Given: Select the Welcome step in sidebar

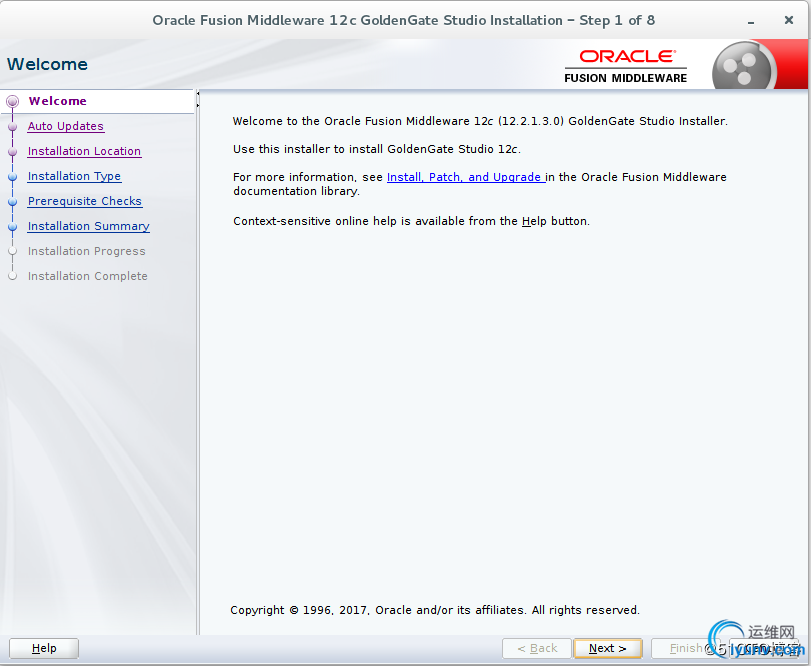Looking at the screenshot, I should tap(57, 101).
